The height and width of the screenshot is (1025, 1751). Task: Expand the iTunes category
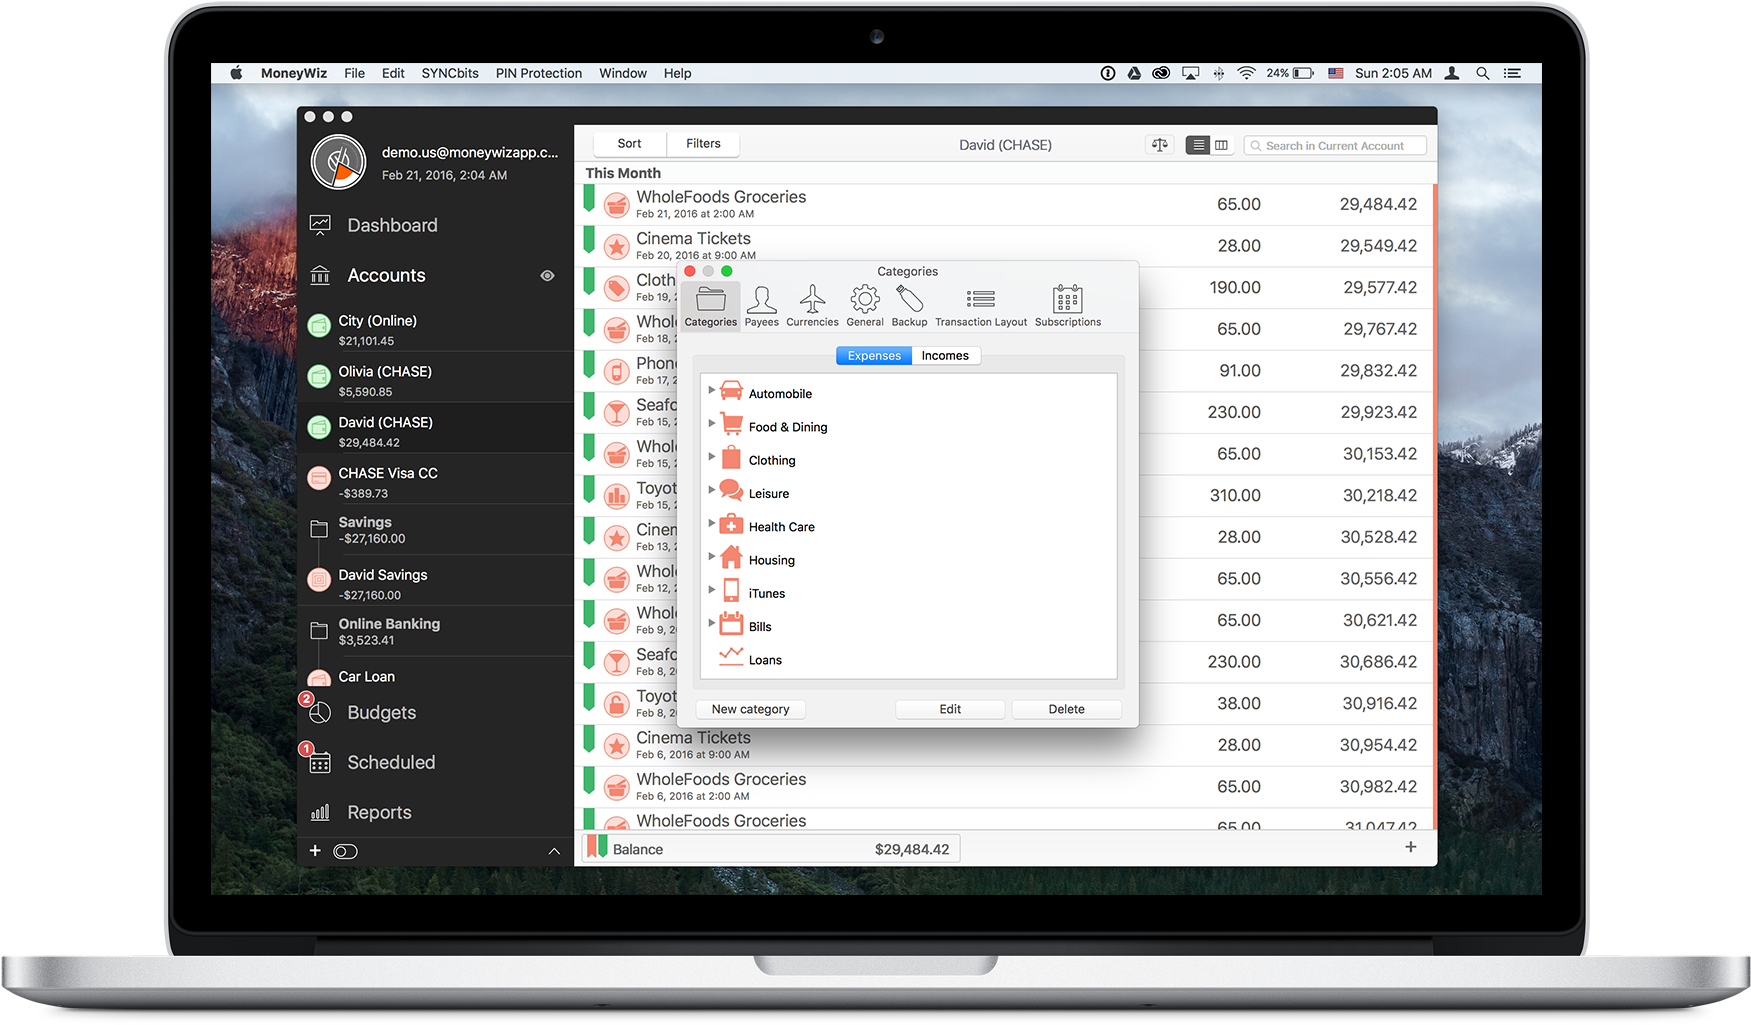[711, 589]
